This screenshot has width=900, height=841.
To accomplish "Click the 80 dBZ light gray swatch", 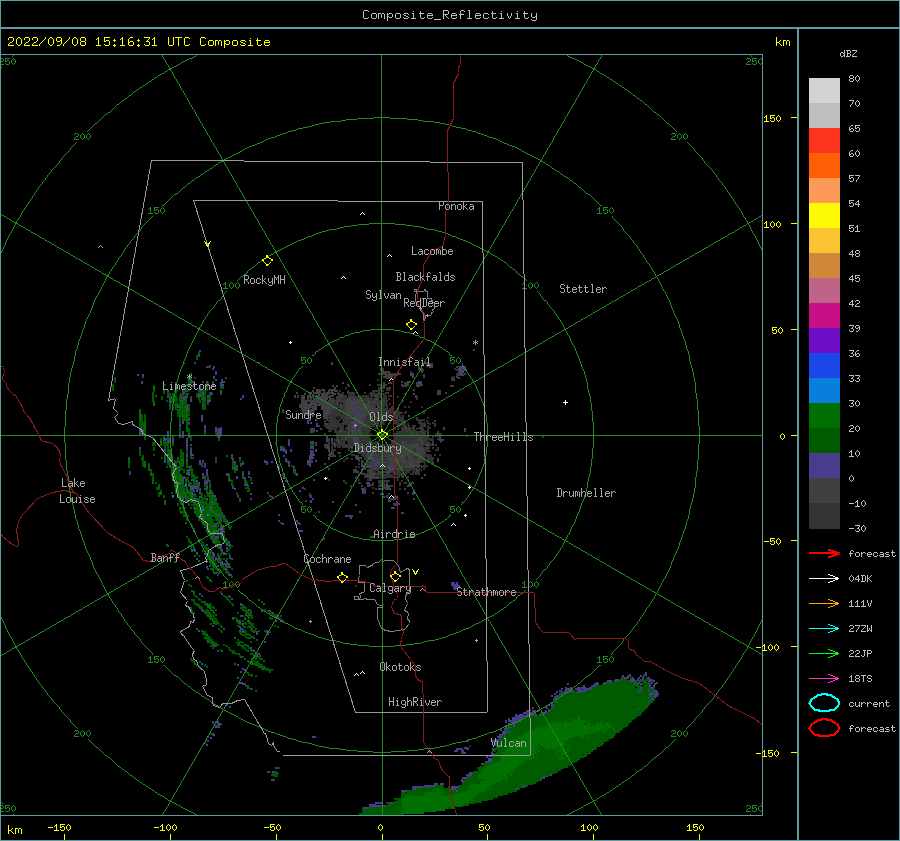I will click(824, 90).
